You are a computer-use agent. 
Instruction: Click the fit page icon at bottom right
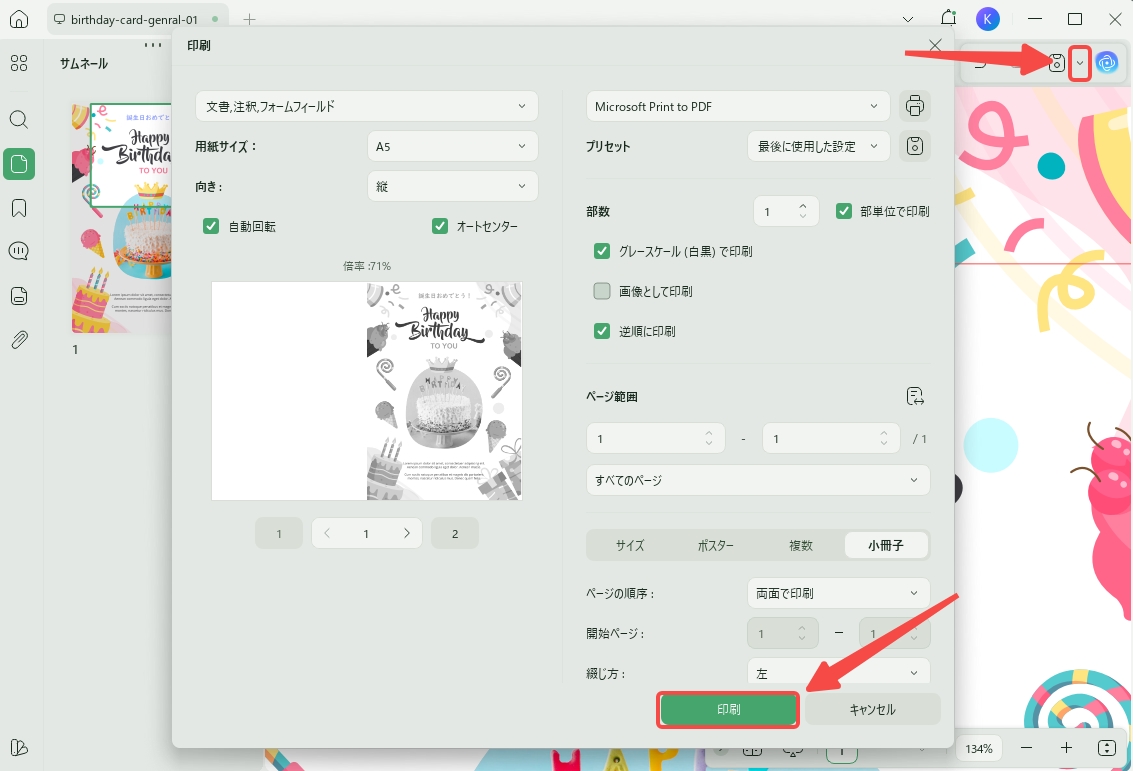click(1106, 749)
